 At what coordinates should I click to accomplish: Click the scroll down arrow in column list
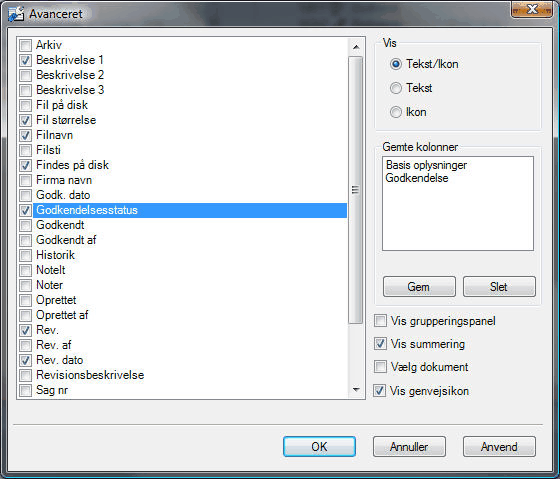[356, 389]
